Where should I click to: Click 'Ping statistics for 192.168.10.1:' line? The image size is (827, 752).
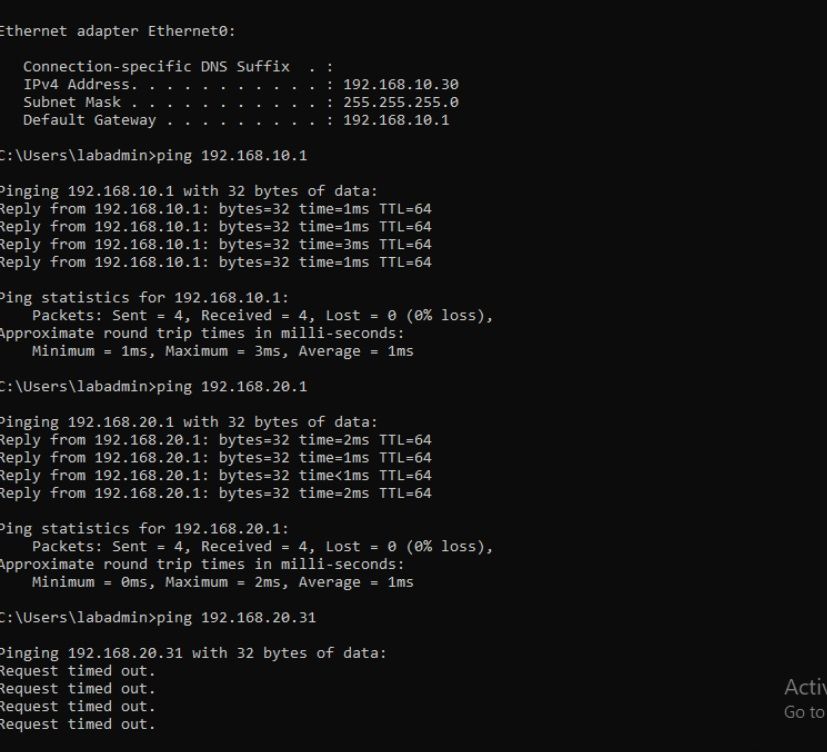point(146,298)
